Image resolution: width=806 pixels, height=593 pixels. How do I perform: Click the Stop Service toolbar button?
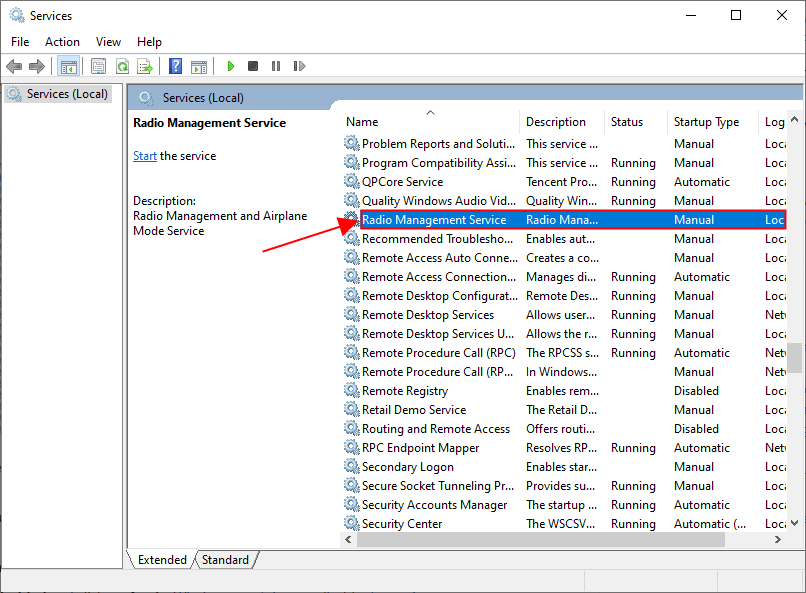coord(253,66)
